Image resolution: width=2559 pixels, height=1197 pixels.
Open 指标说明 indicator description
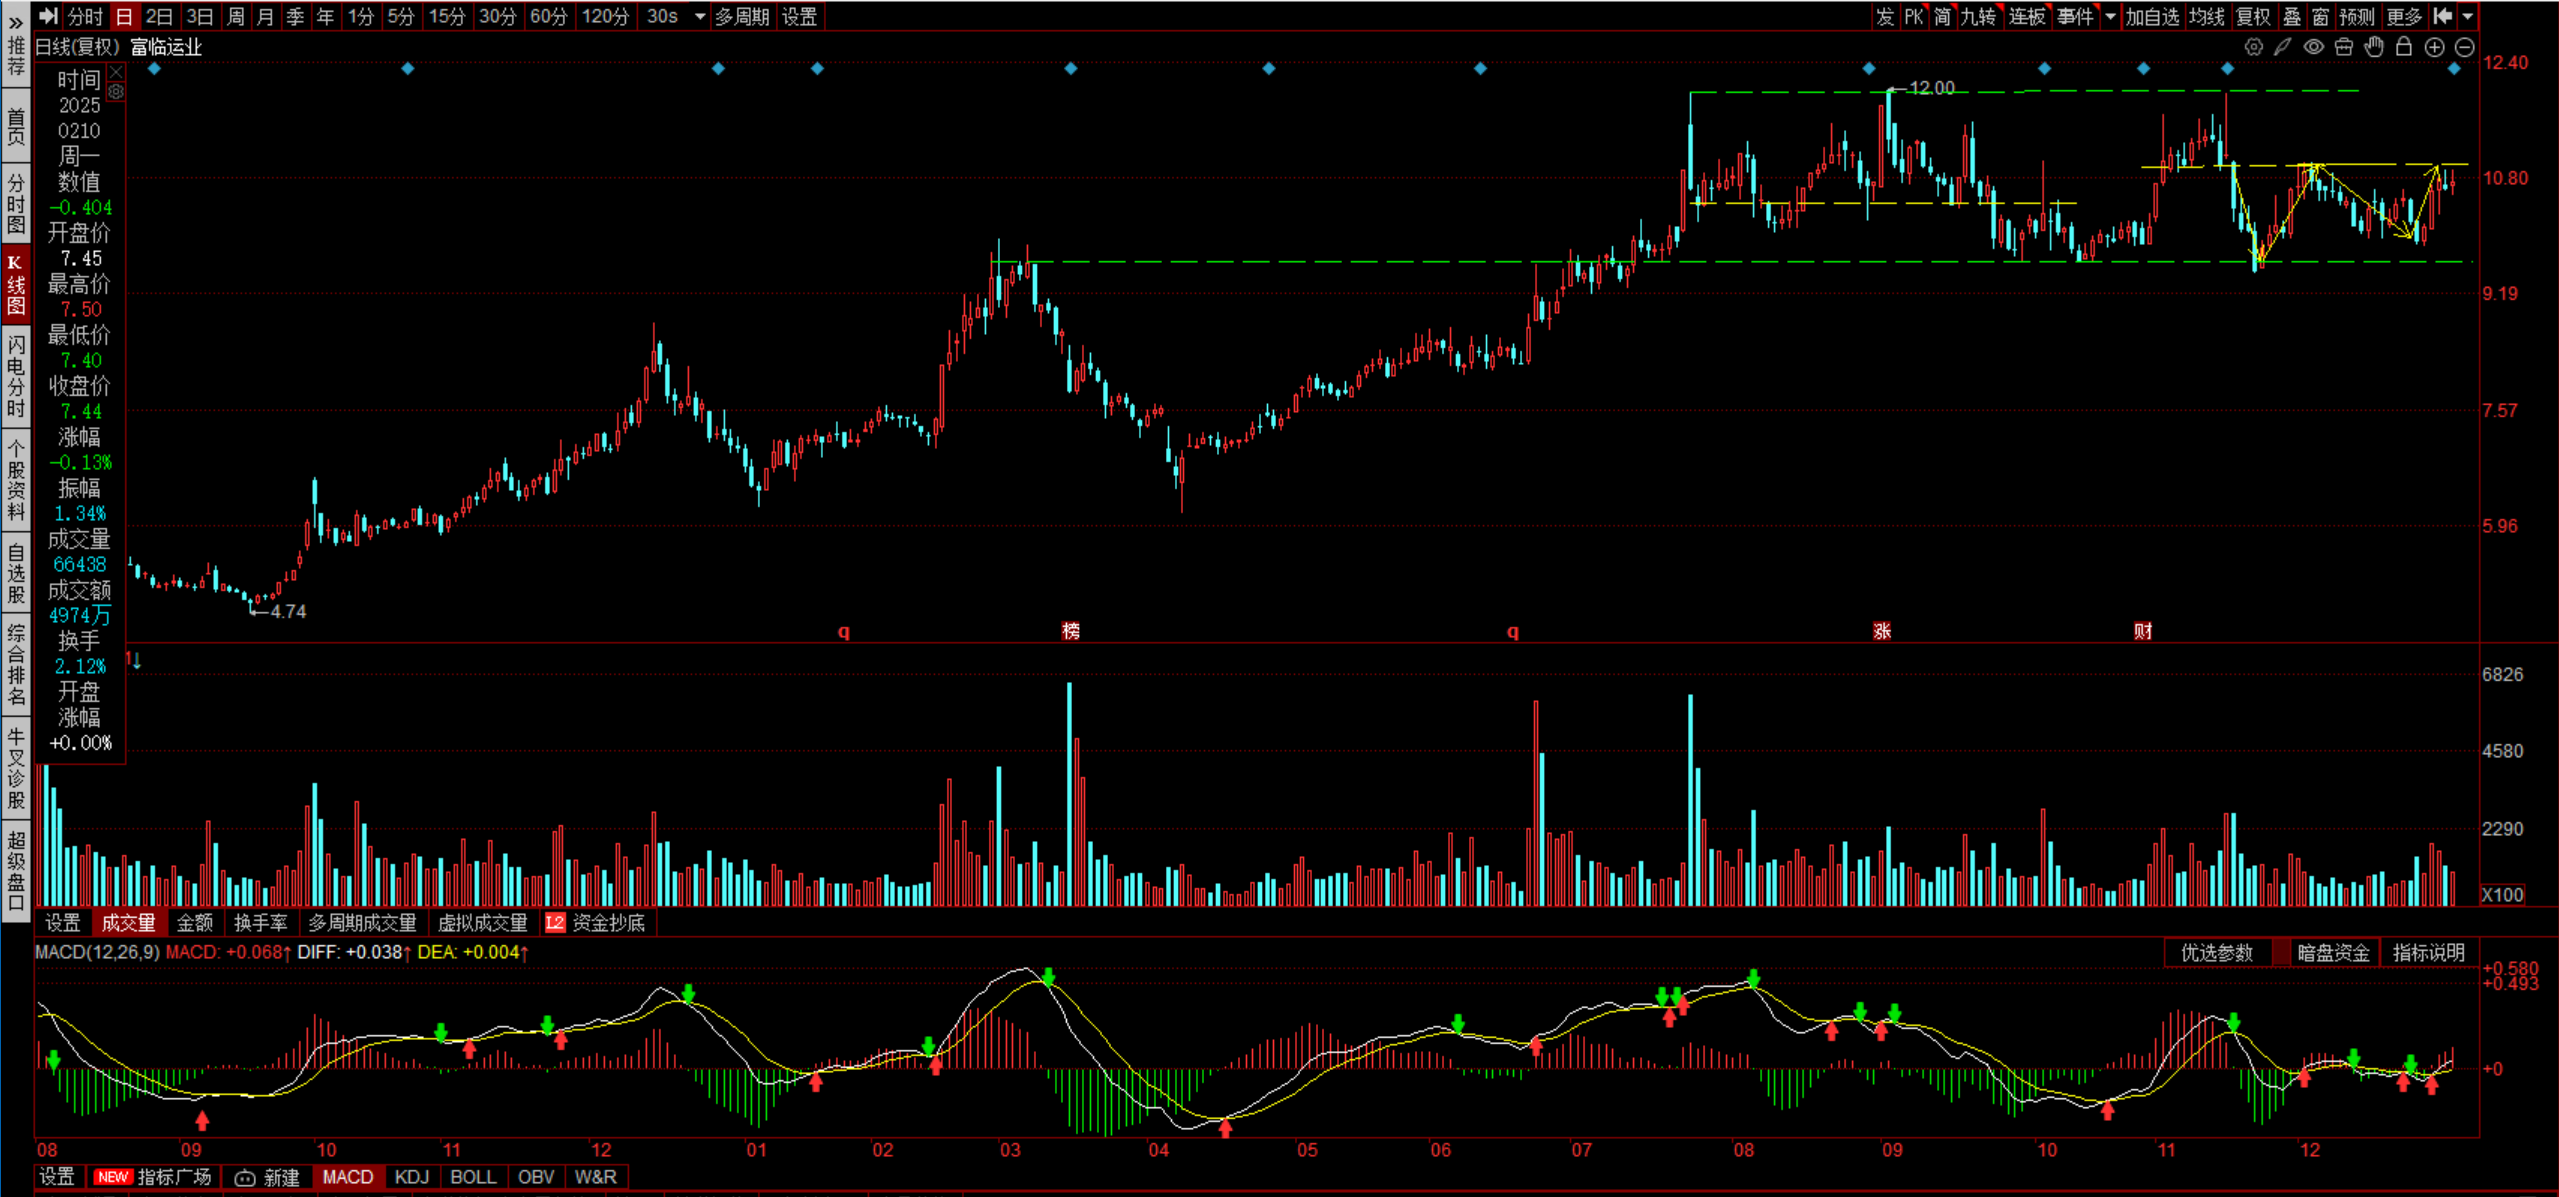[x=2428, y=953]
